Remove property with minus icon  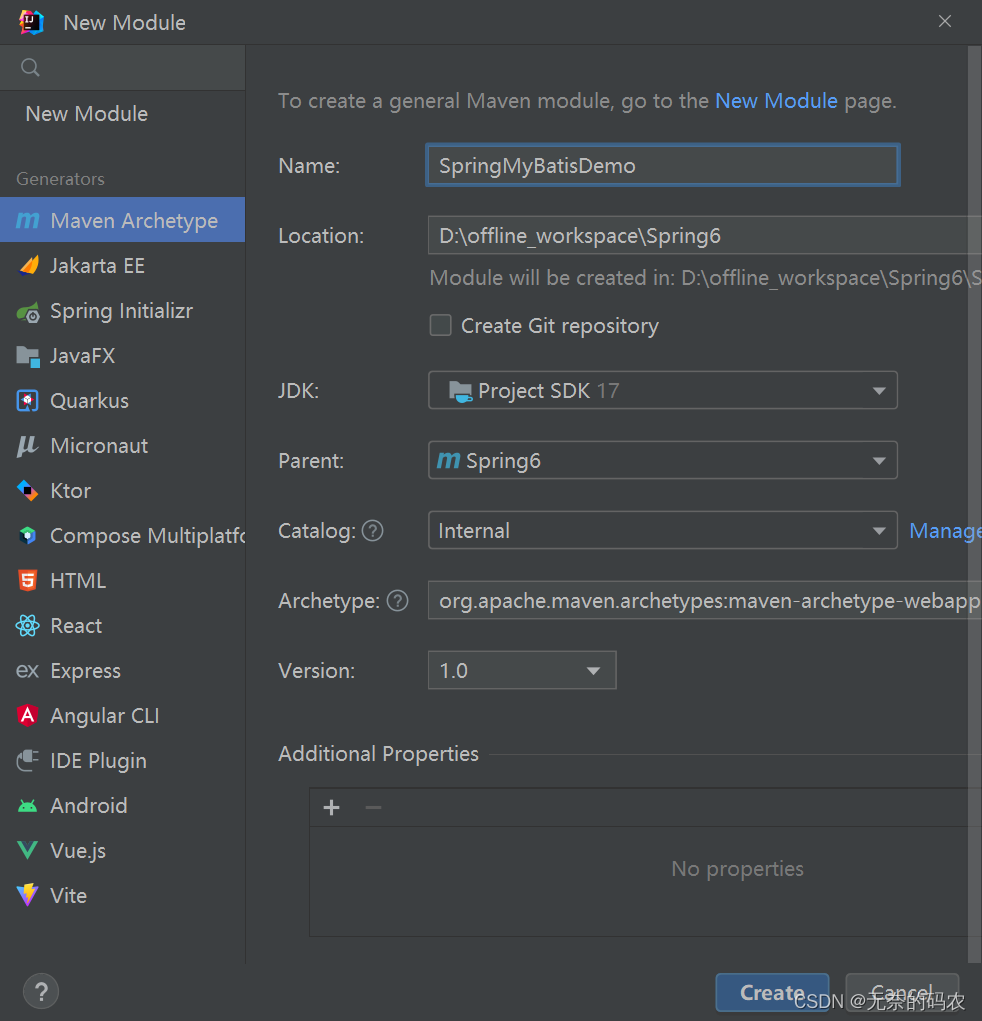[373, 807]
